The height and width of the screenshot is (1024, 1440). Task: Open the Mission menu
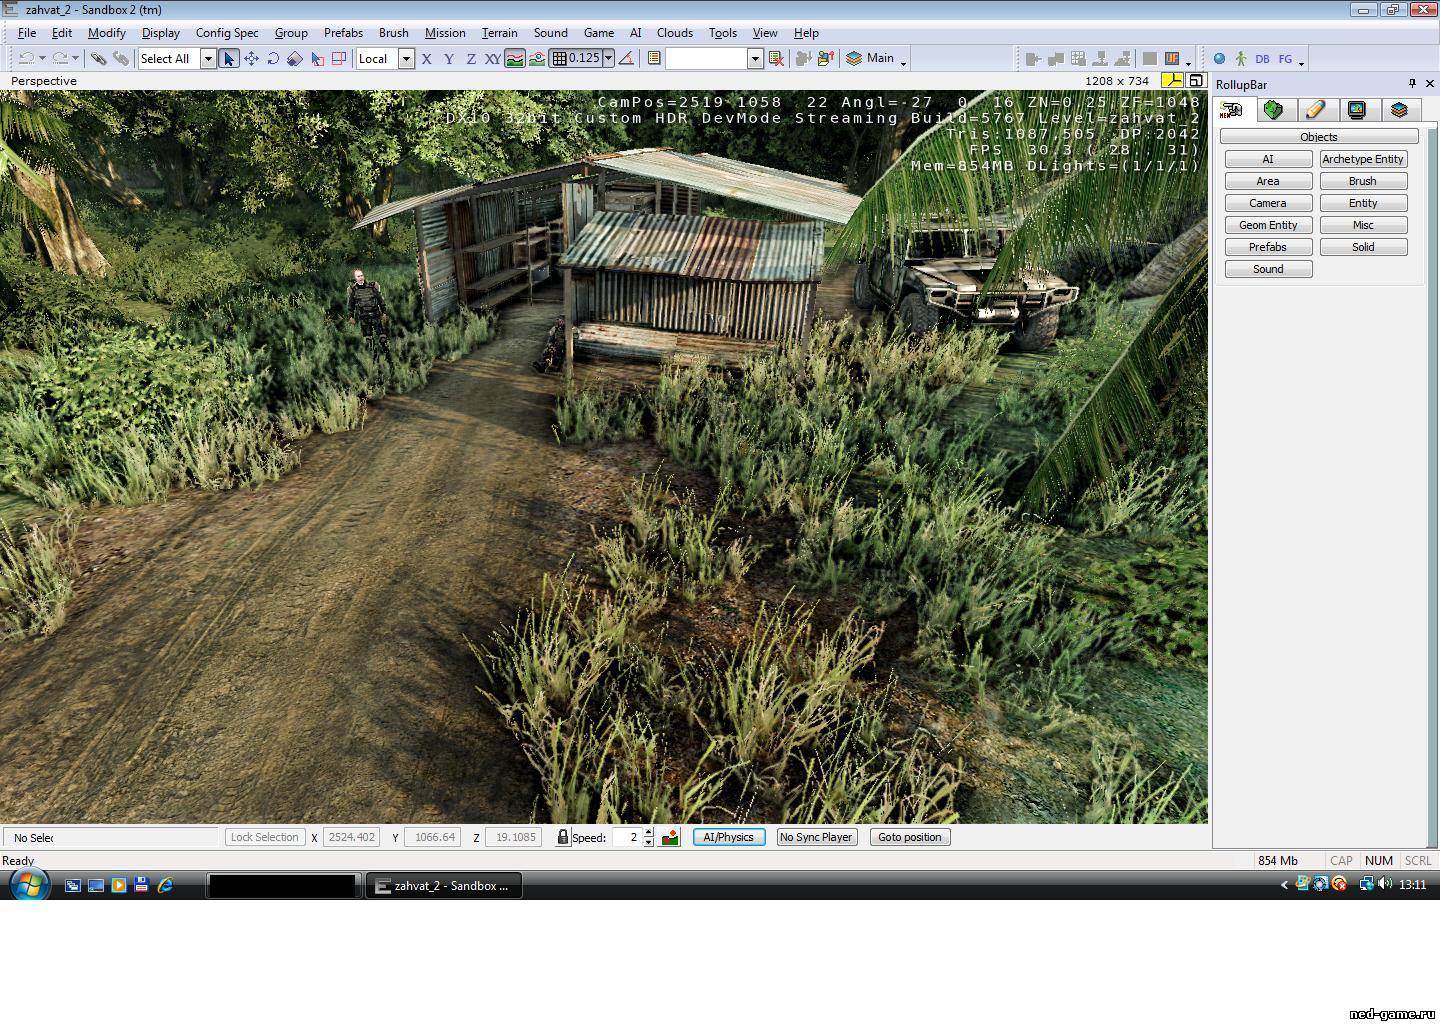click(445, 33)
